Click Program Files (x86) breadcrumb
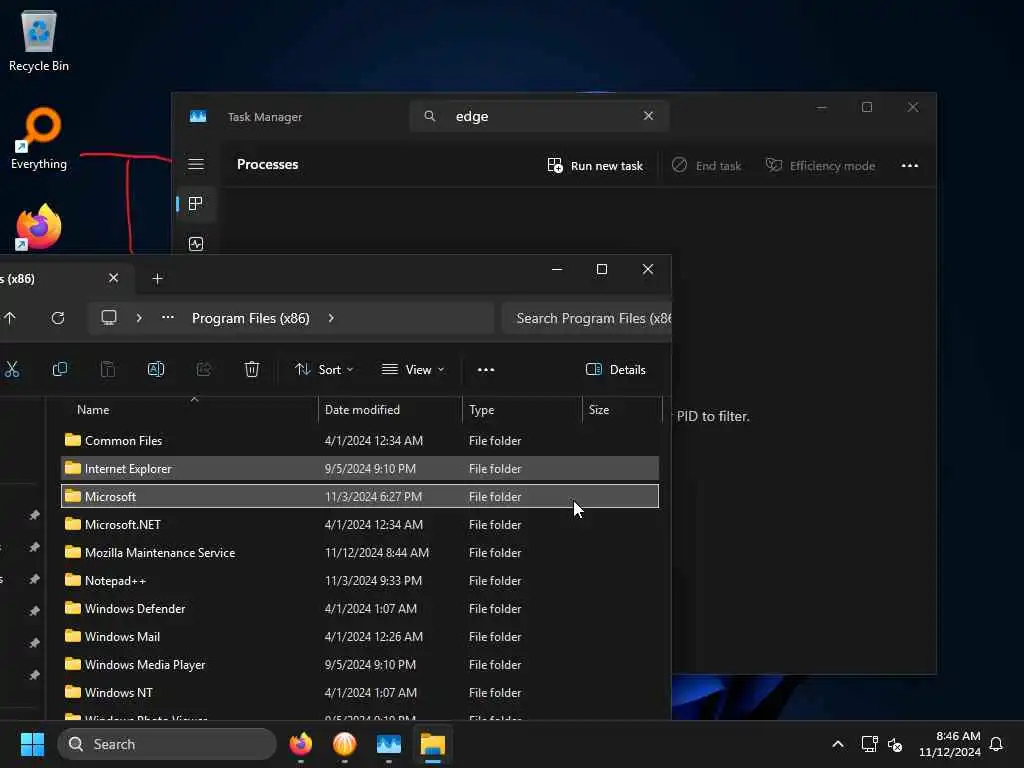The height and width of the screenshot is (768, 1024). click(x=251, y=318)
